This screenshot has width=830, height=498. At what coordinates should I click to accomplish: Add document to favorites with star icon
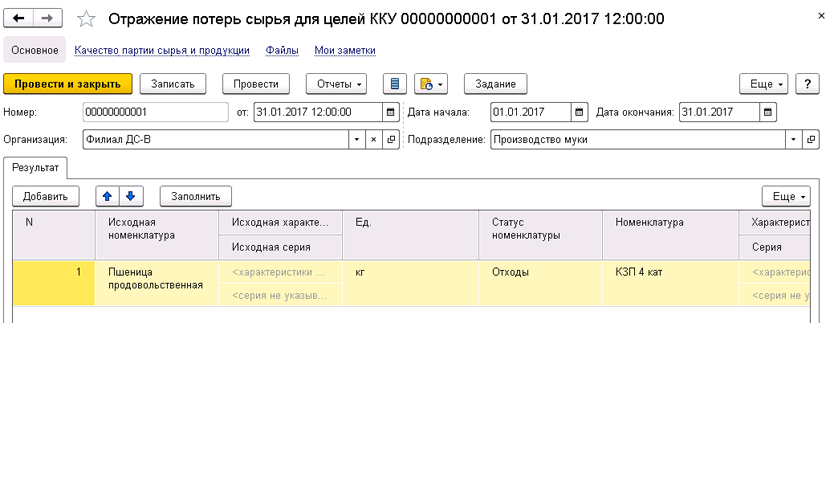click(x=86, y=19)
